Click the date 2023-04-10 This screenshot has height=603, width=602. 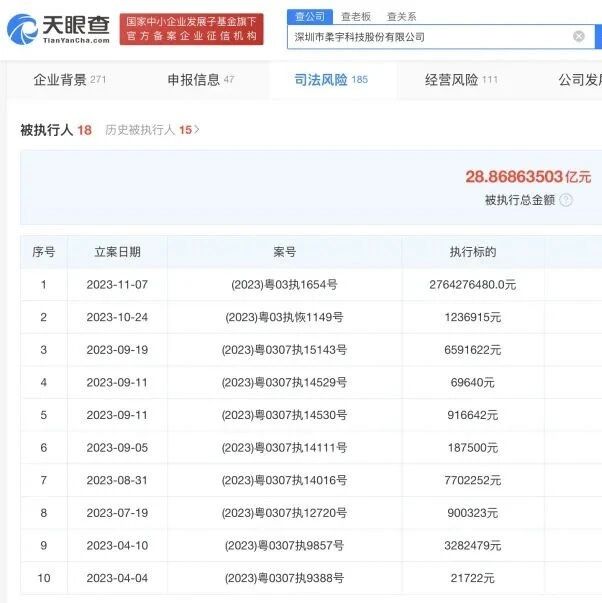click(117, 545)
